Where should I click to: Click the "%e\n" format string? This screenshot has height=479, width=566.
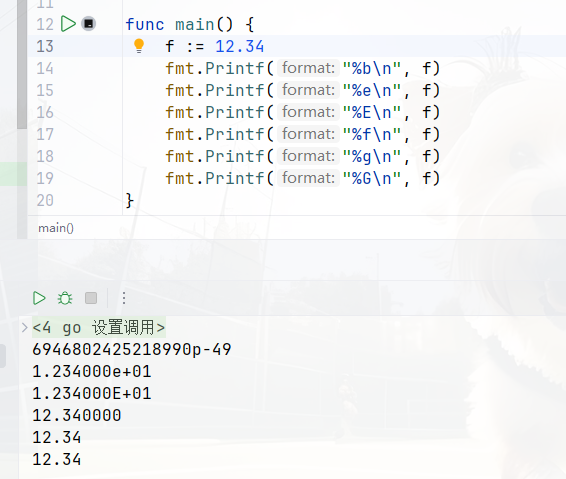(x=371, y=90)
